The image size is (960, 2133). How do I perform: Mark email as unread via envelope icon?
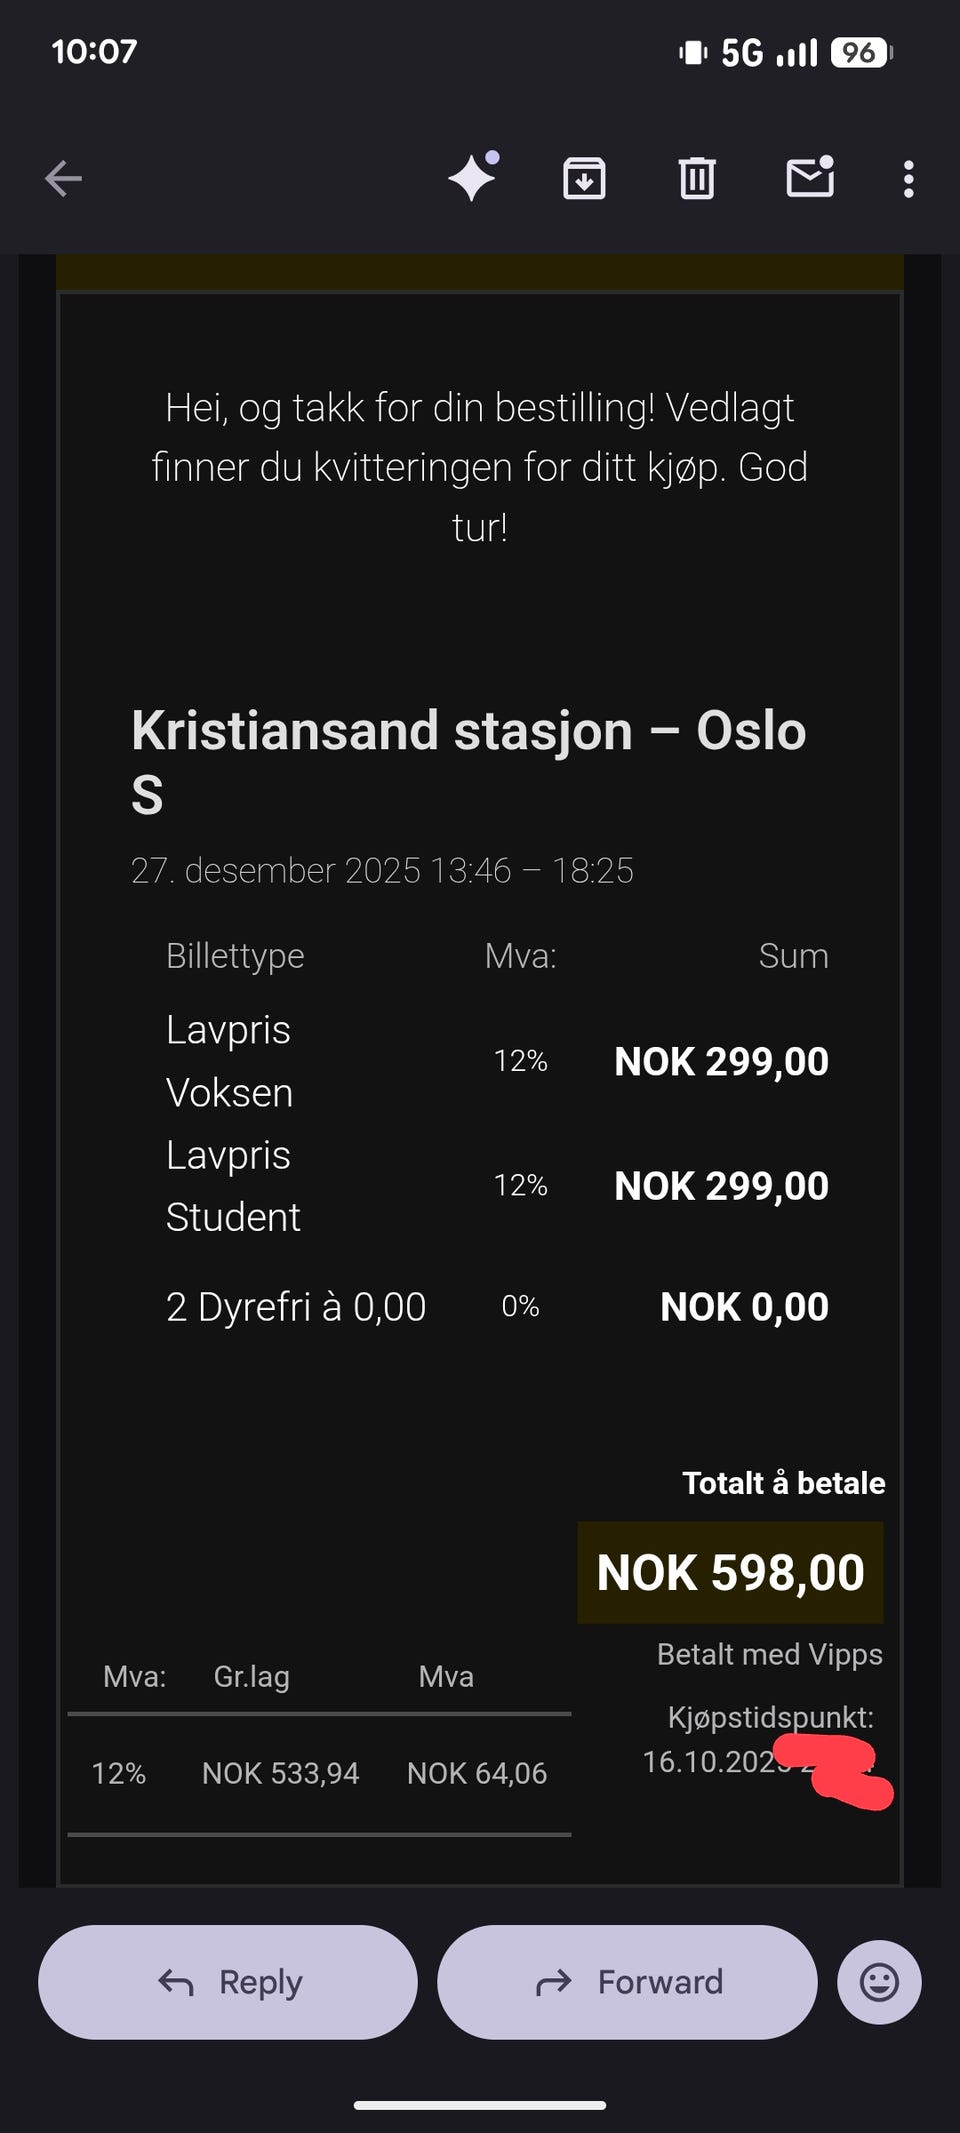point(810,177)
